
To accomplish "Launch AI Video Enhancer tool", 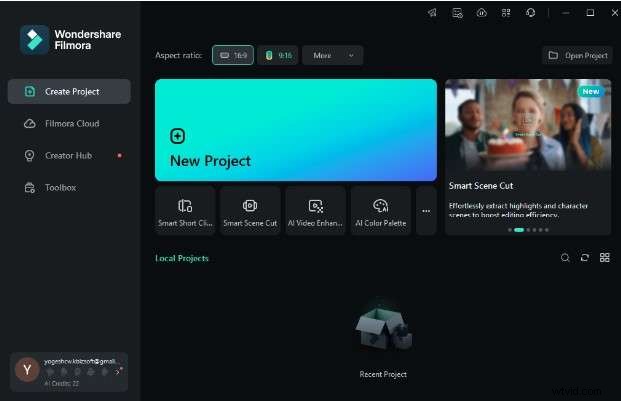I will click(x=315, y=211).
